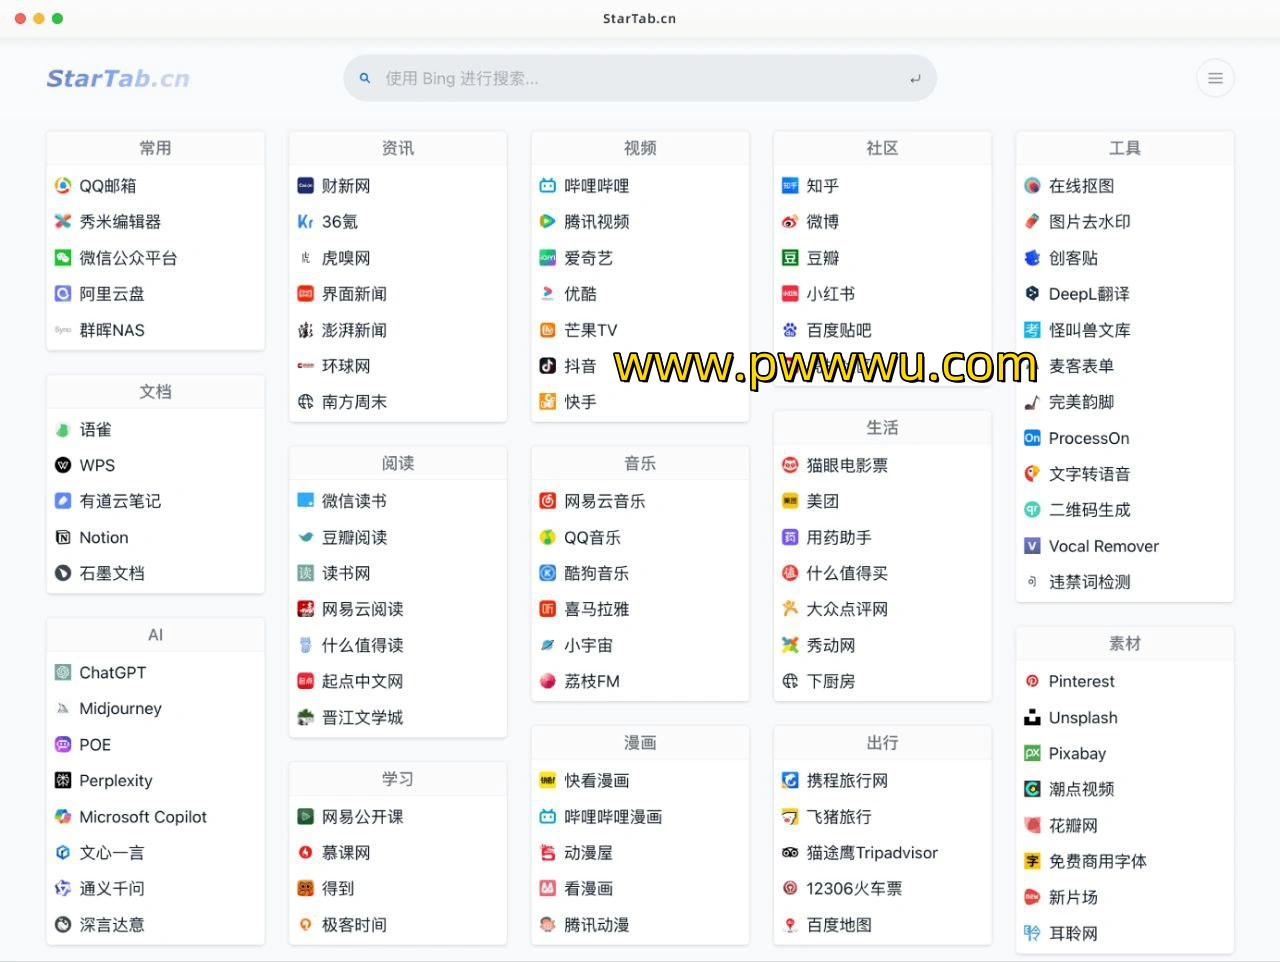Screen dimensions: 1280x962
Task: Click the WPS black round icon
Action: pos(63,465)
